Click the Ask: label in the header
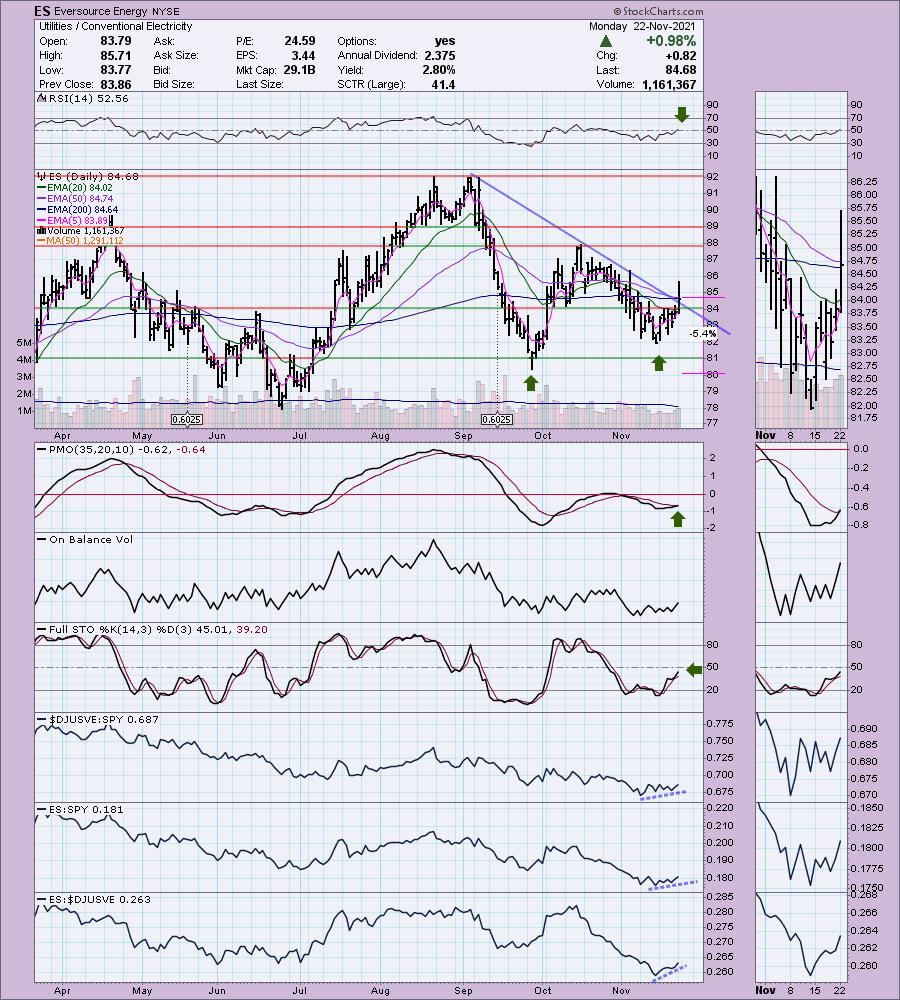 pos(162,41)
